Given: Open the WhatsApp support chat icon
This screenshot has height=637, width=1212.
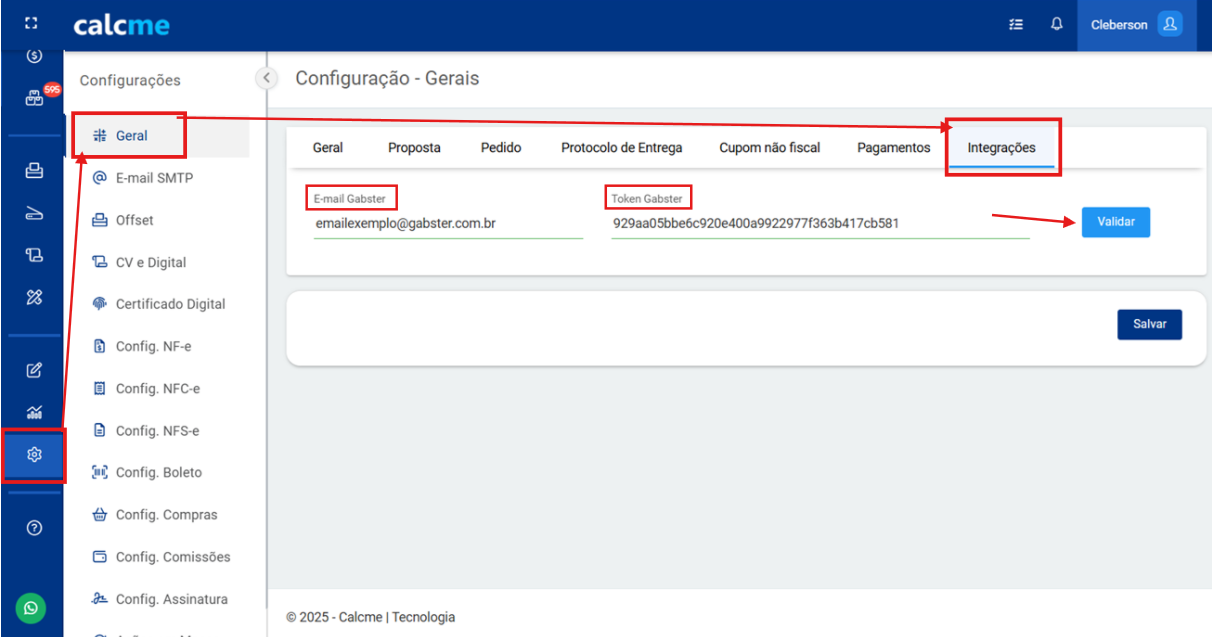Looking at the screenshot, I should tap(31, 608).
